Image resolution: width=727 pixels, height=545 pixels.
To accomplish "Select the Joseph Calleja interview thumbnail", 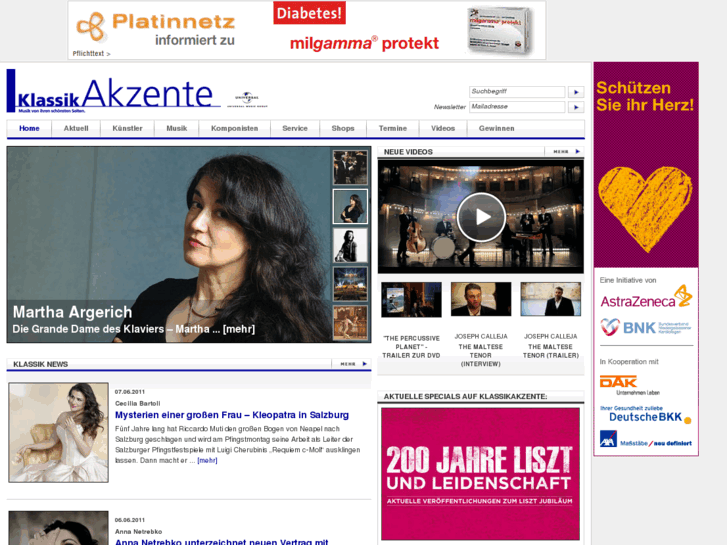I will point(481,300).
